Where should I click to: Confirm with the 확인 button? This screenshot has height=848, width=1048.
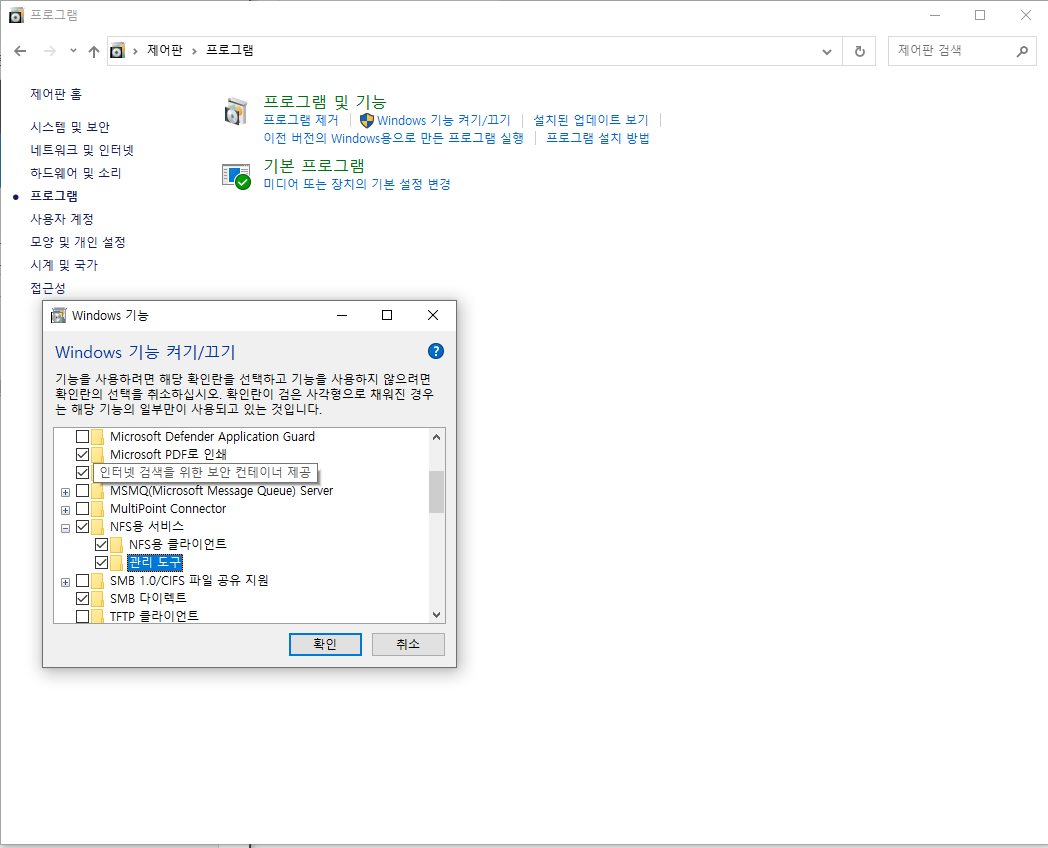(x=325, y=644)
